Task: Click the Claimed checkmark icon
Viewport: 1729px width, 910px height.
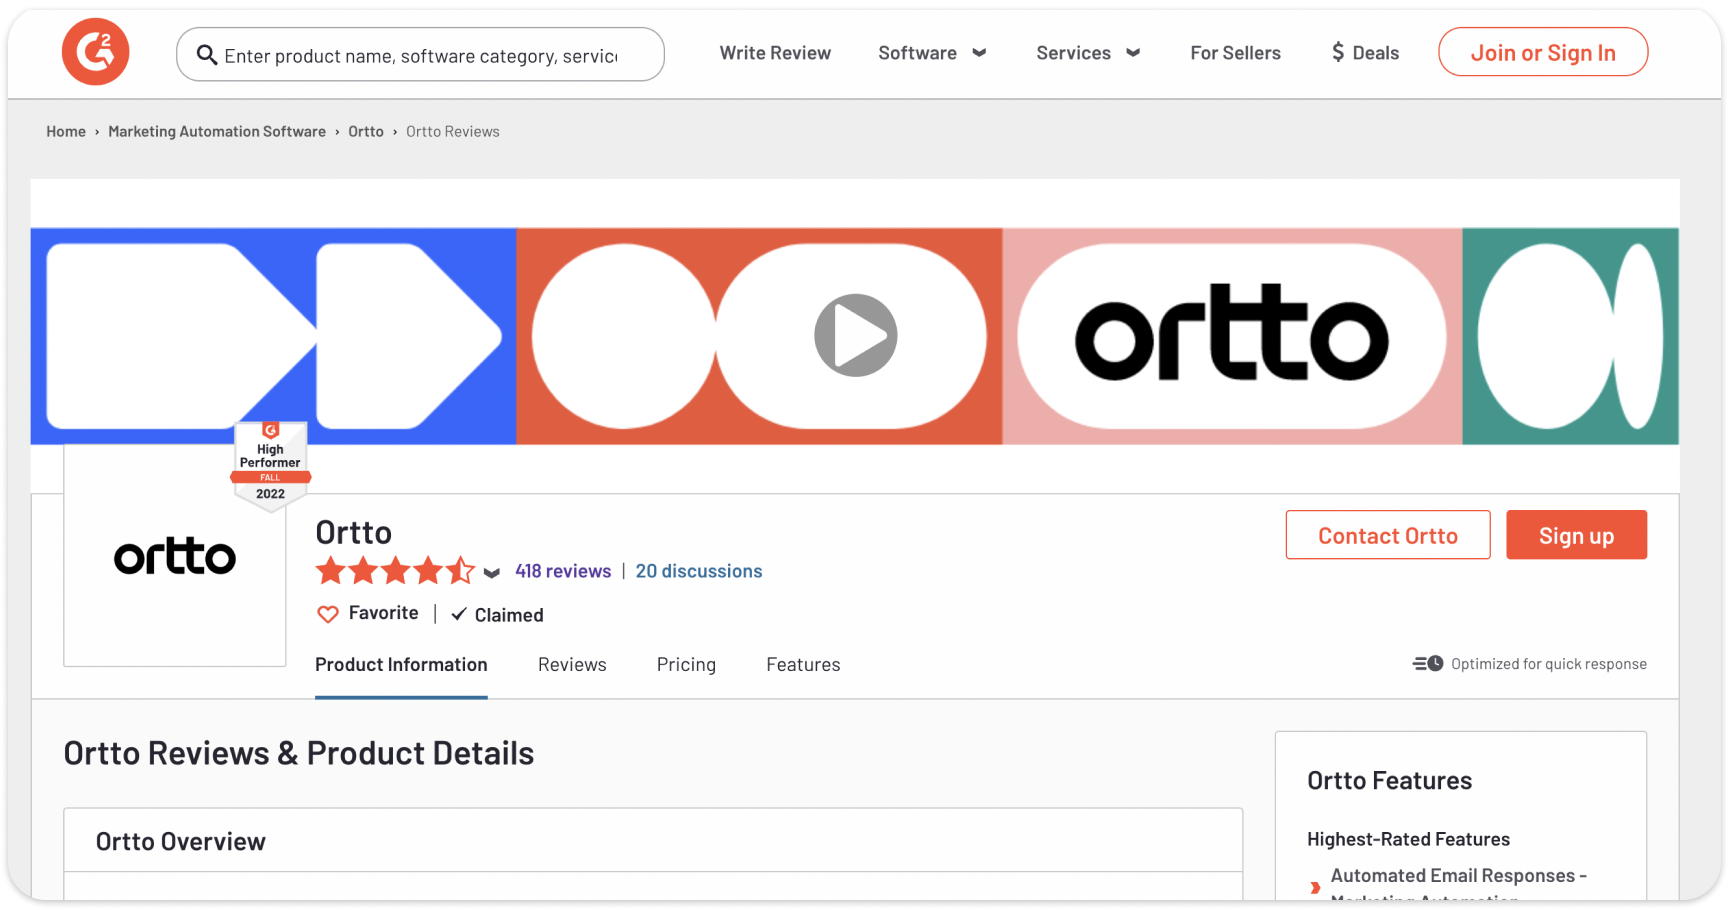Action: tap(459, 614)
